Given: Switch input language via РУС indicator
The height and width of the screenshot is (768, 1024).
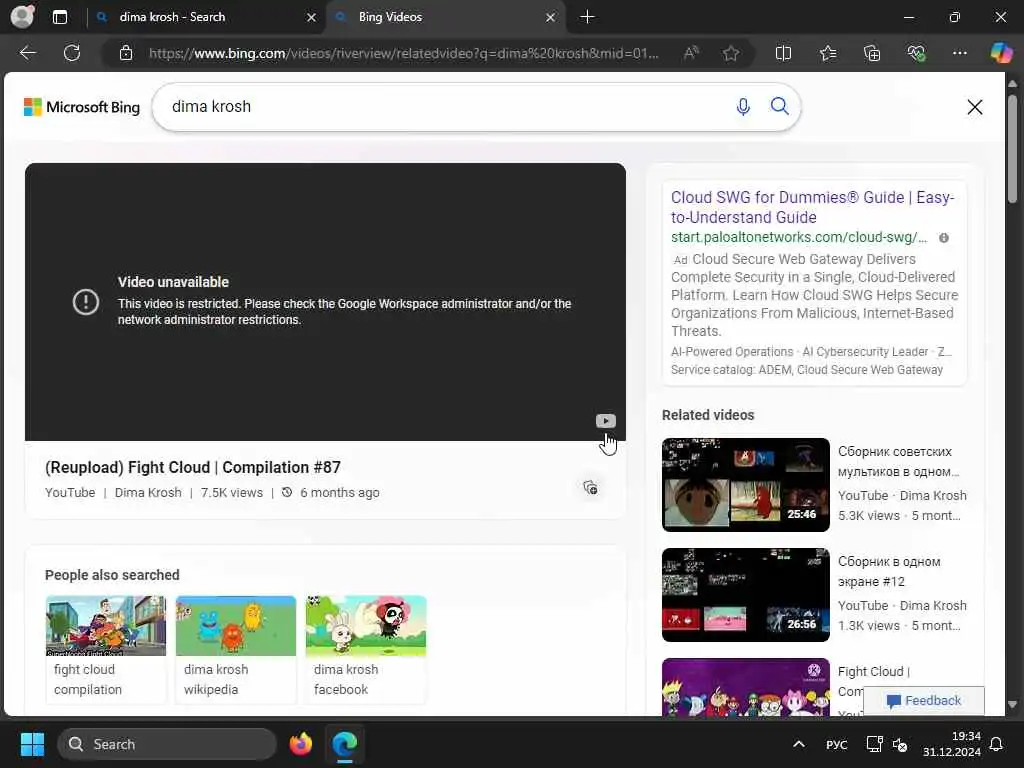Looking at the screenshot, I should tap(836, 744).
